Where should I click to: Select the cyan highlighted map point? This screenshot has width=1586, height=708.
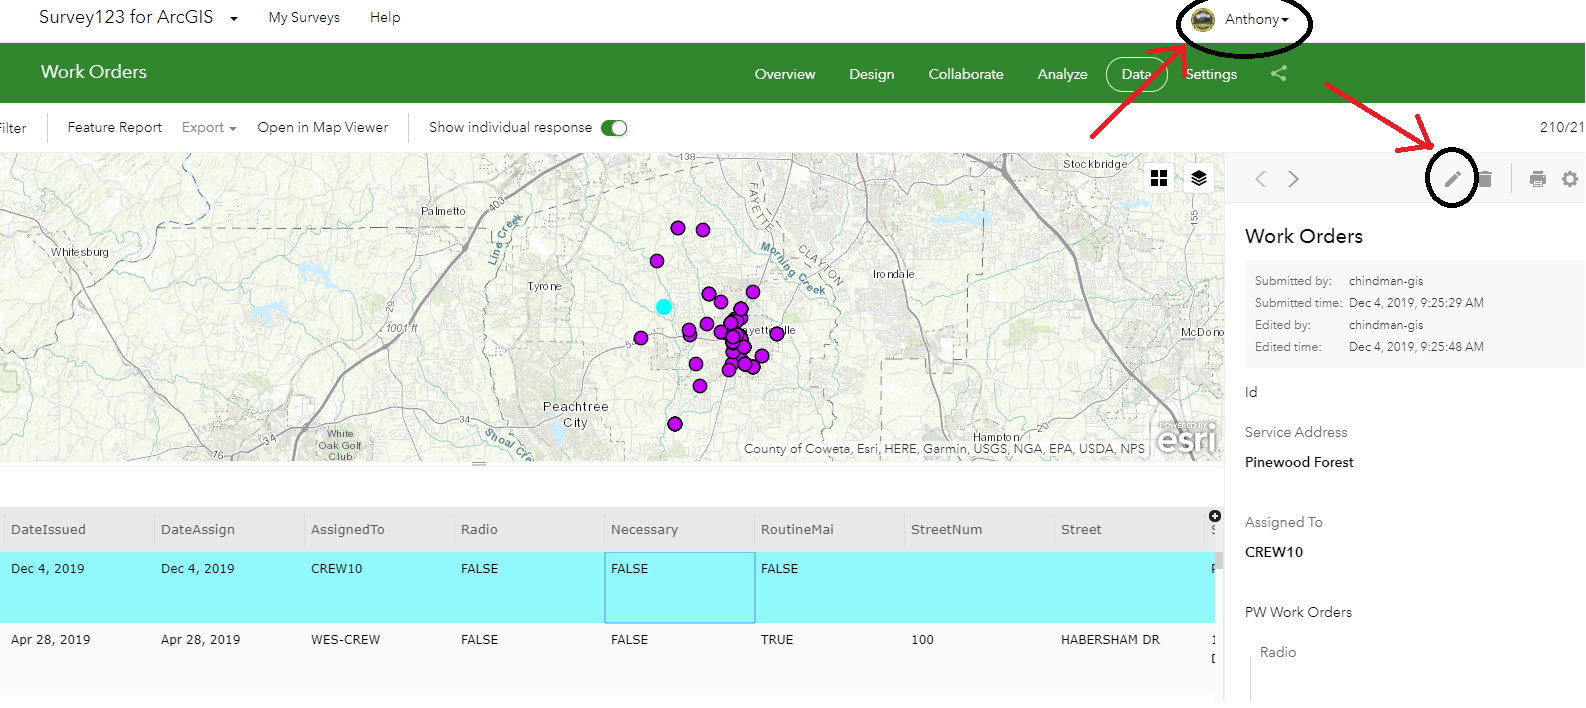point(663,307)
